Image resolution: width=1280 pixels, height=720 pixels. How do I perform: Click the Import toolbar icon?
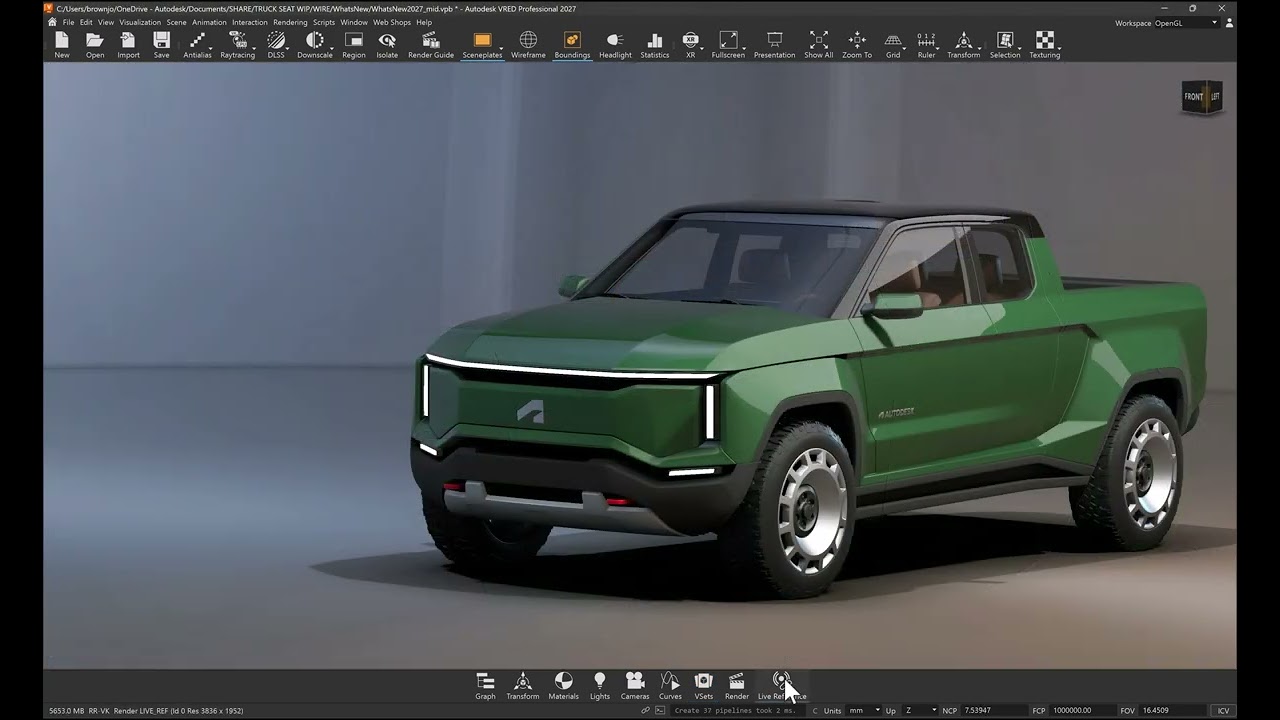pos(128,44)
